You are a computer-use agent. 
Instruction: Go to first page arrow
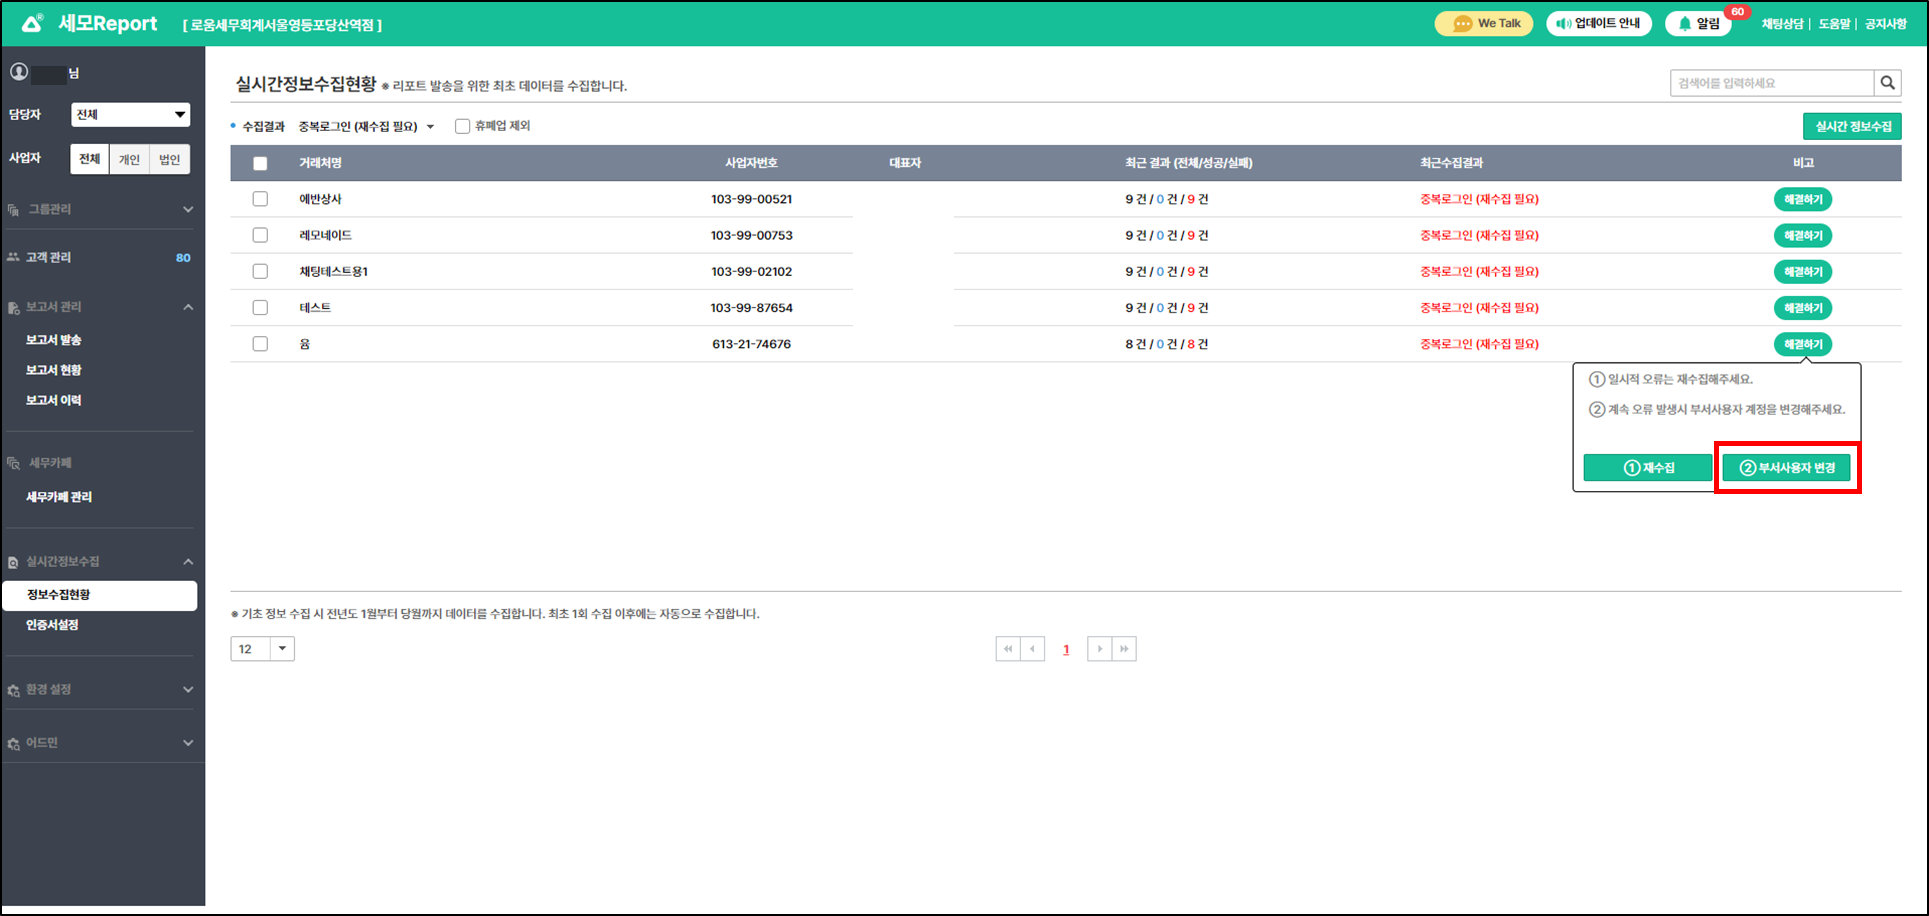click(x=1008, y=649)
